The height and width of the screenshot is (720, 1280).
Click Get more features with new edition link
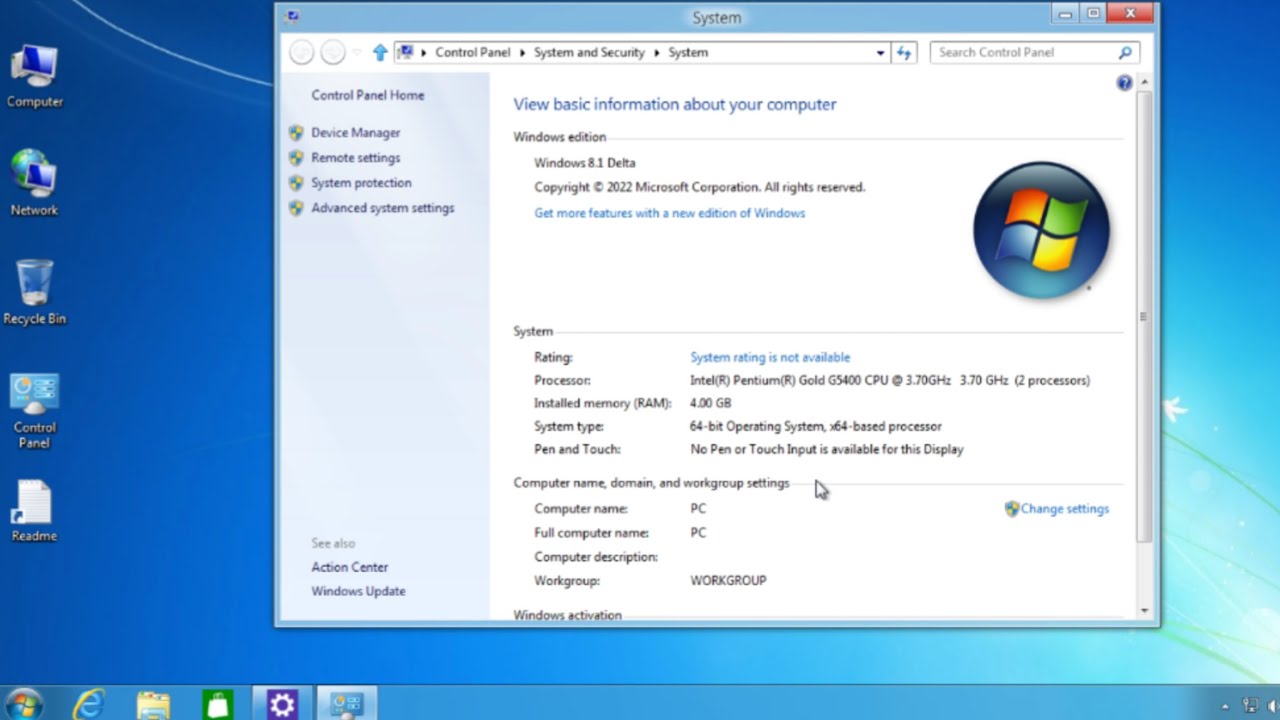pos(669,213)
